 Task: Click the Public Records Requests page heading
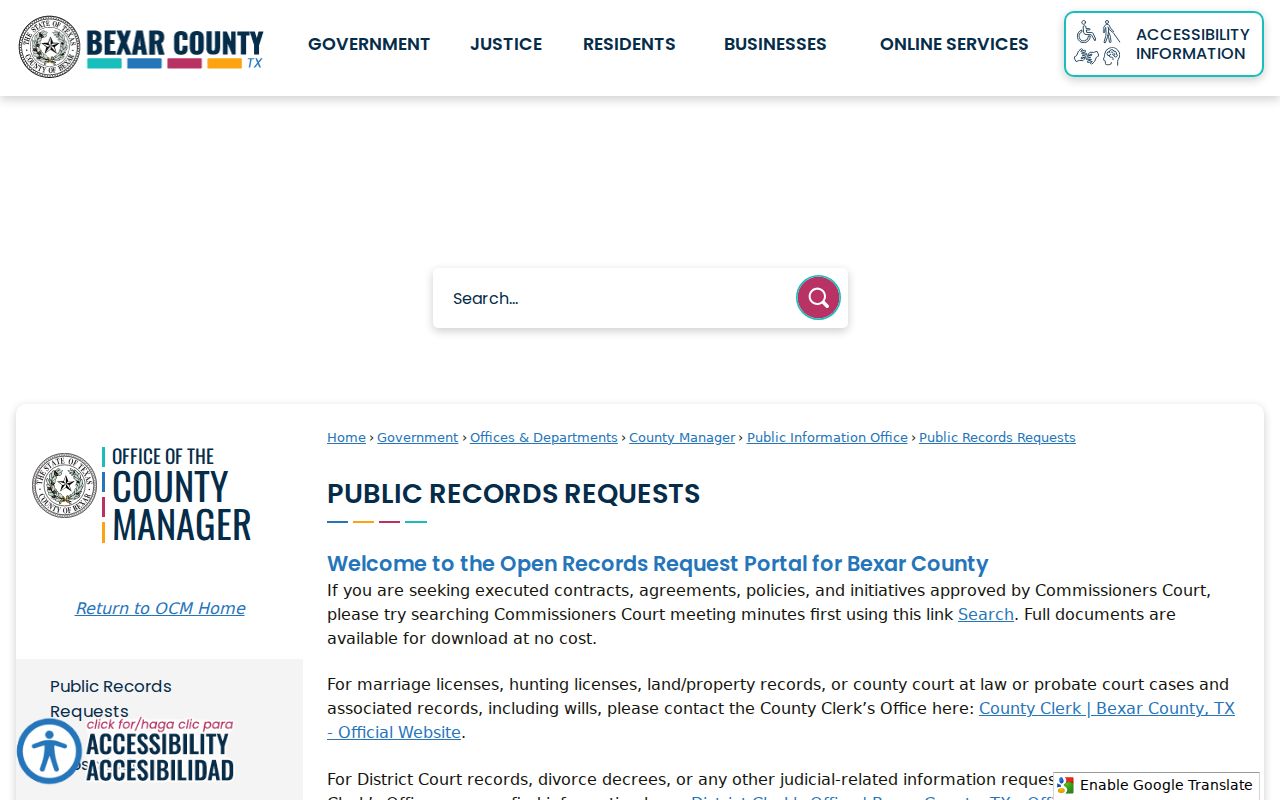(x=514, y=494)
